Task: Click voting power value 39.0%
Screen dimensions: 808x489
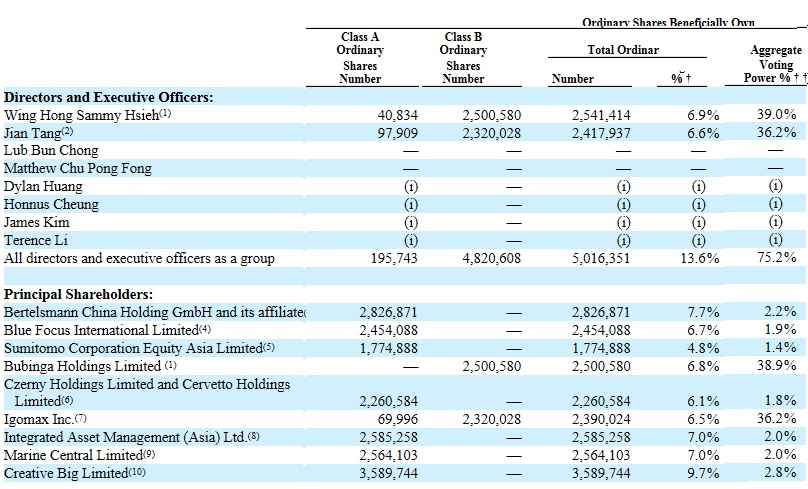Action: pyautogui.click(x=777, y=114)
